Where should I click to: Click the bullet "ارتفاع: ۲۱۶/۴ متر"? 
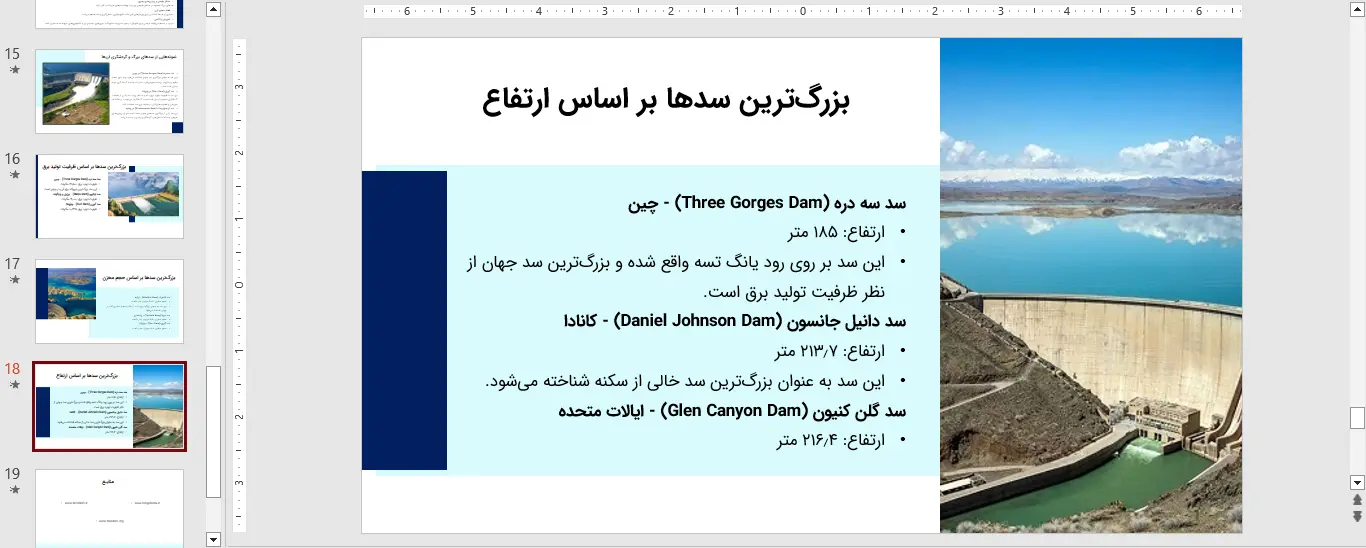(x=831, y=440)
